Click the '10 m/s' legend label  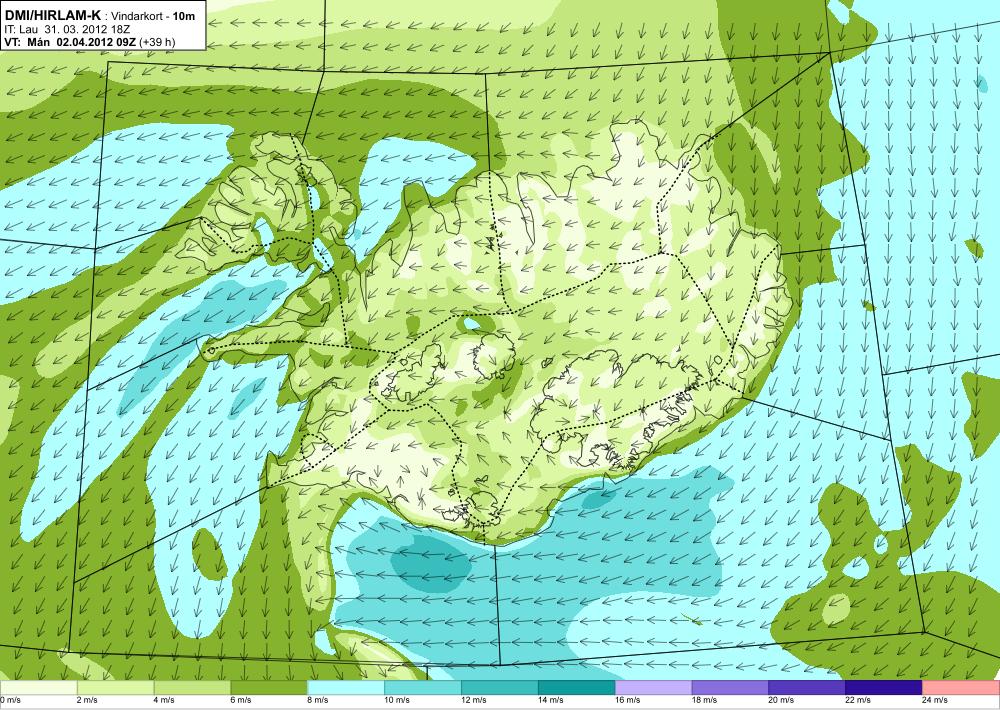[x=397, y=700]
